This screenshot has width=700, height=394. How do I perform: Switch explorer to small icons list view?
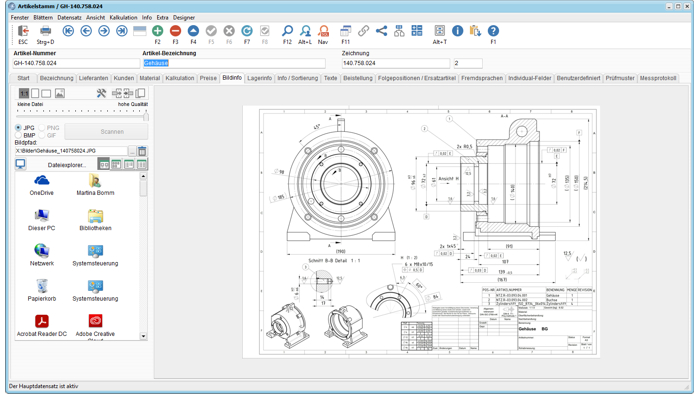click(x=116, y=165)
